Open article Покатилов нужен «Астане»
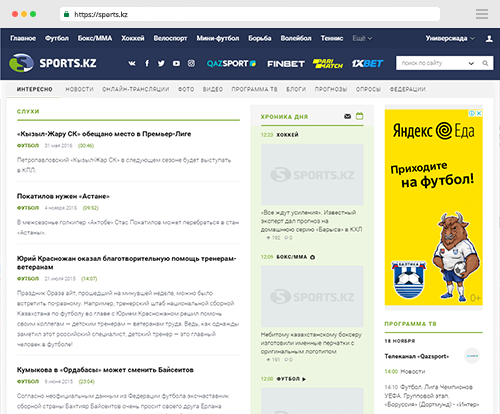The image size is (500, 414). coord(63,196)
